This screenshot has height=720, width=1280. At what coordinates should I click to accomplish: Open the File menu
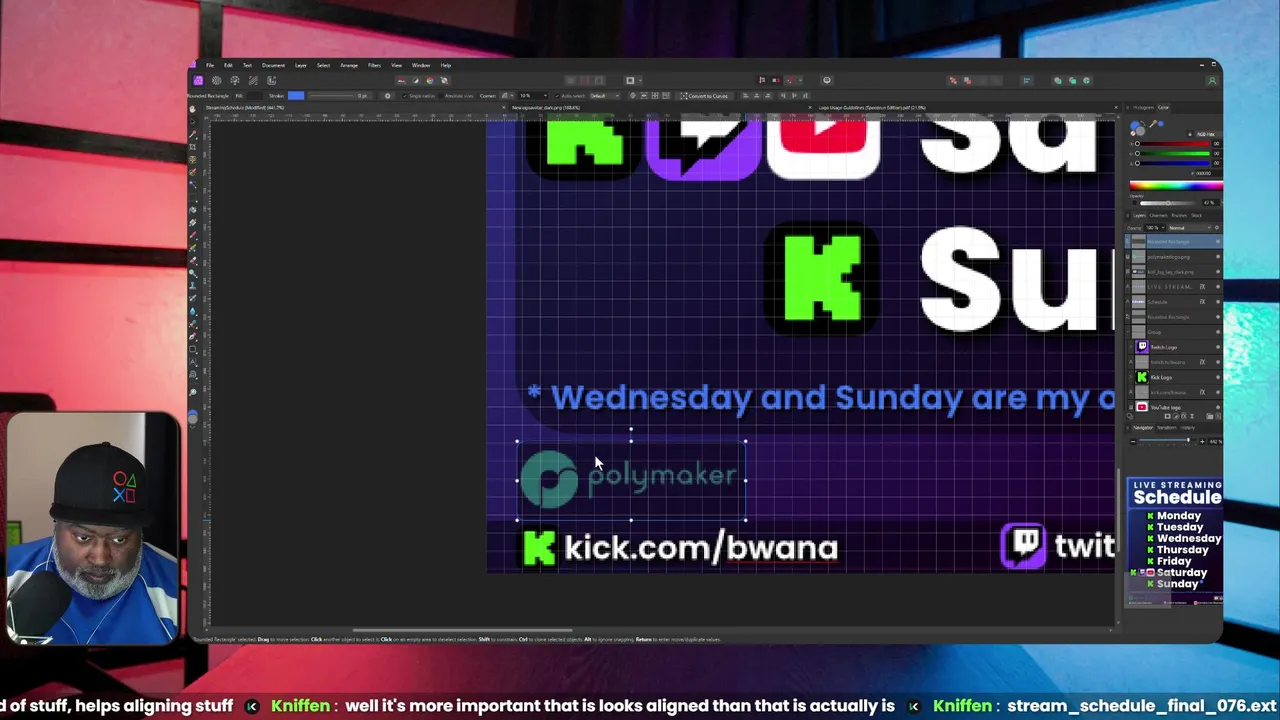point(209,65)
